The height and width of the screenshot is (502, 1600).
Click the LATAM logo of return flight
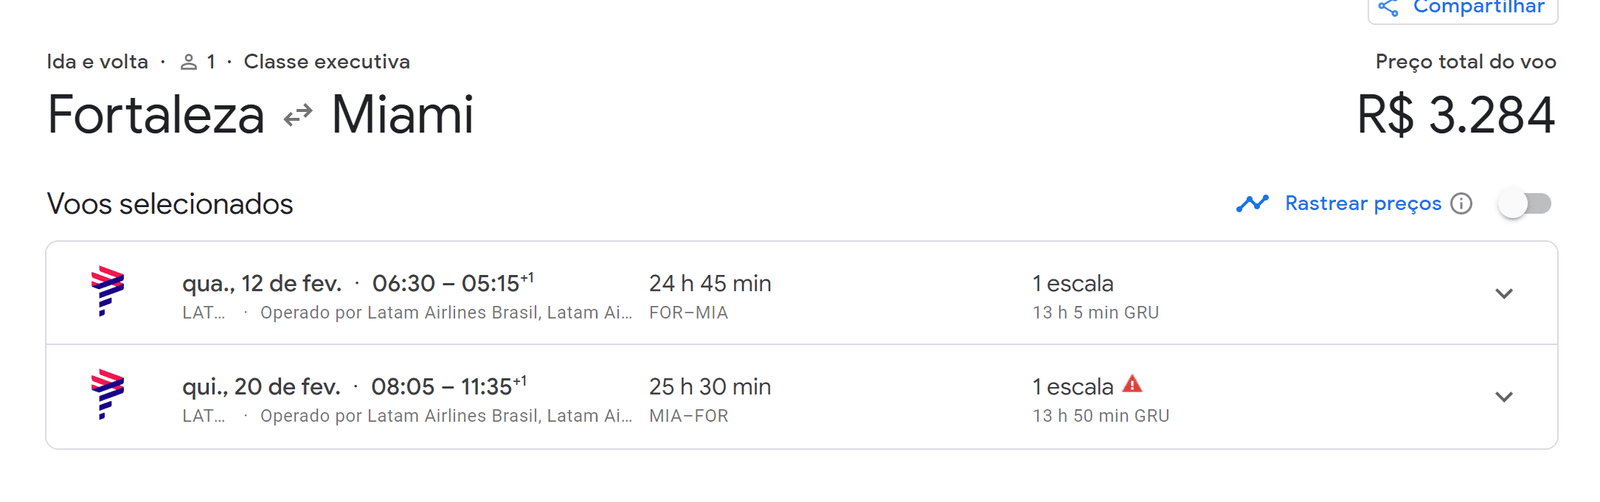click(107, 394)
